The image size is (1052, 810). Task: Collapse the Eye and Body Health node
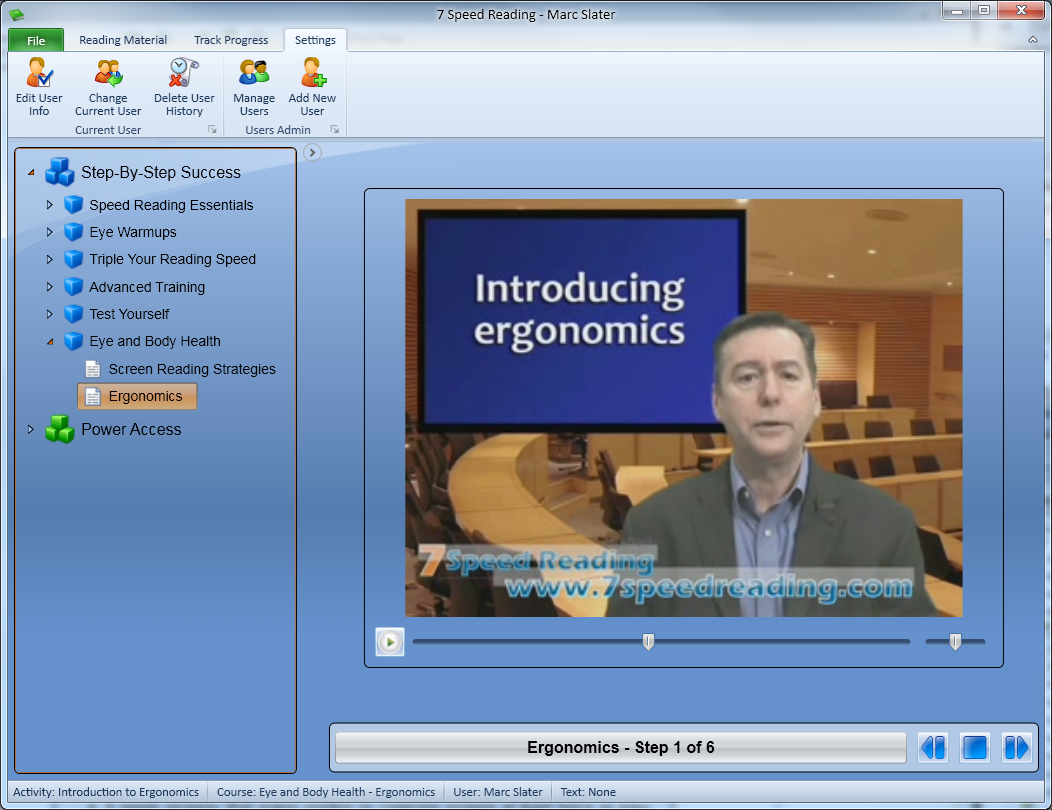[50, 341]
